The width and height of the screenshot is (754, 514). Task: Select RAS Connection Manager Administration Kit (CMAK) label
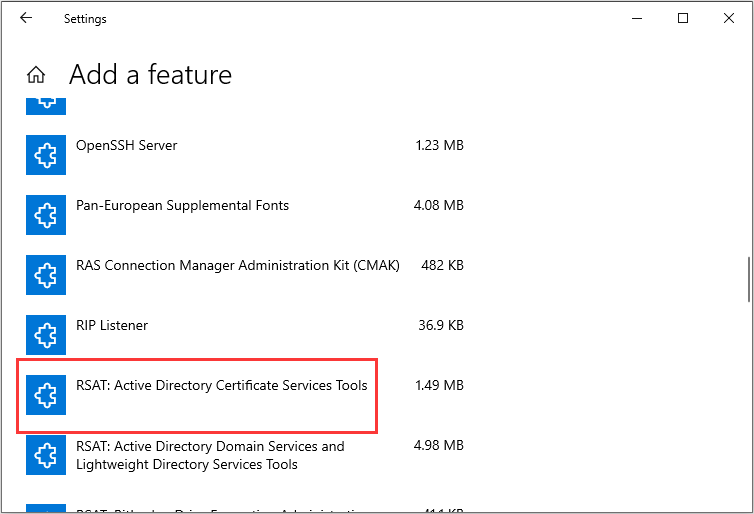point(238,265)
